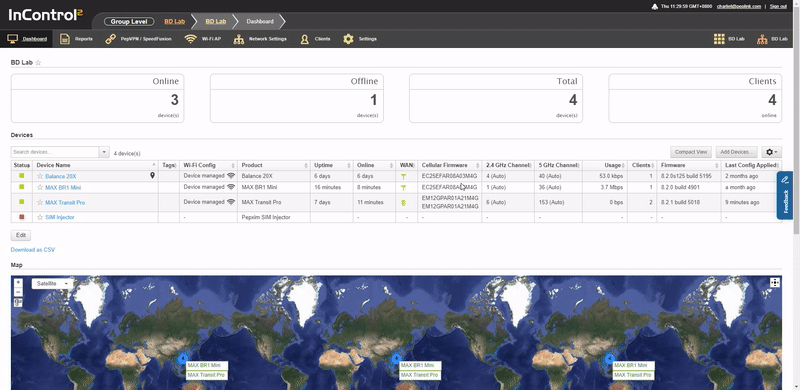The width and height of the screenshot is (800, 390).
Task: Click Wi-Fi icon in MAX Transit Pro row
Action: tap(231, 202)
